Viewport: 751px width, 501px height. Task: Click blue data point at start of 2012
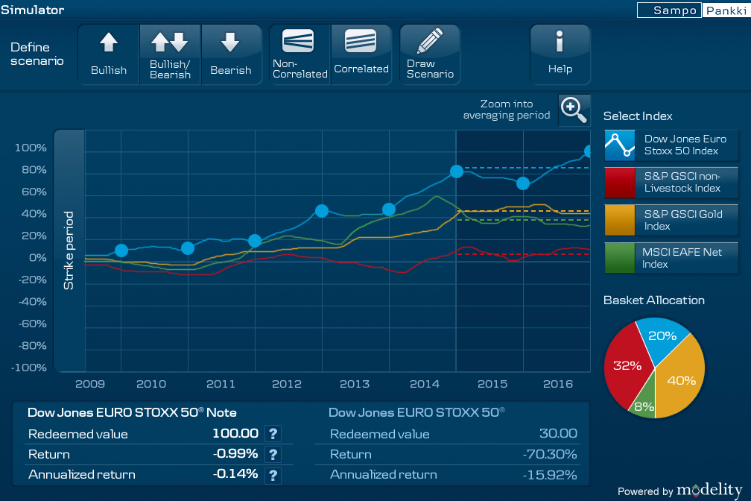click(x=255, y=240)
